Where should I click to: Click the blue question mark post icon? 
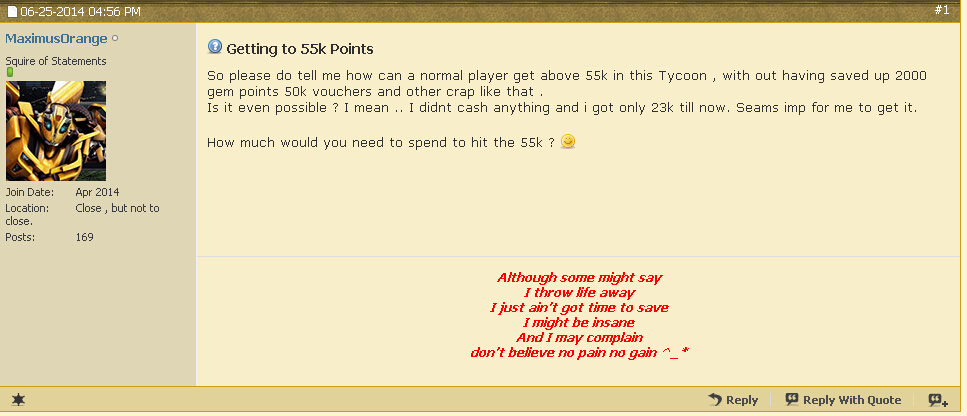tap(215, 46)
